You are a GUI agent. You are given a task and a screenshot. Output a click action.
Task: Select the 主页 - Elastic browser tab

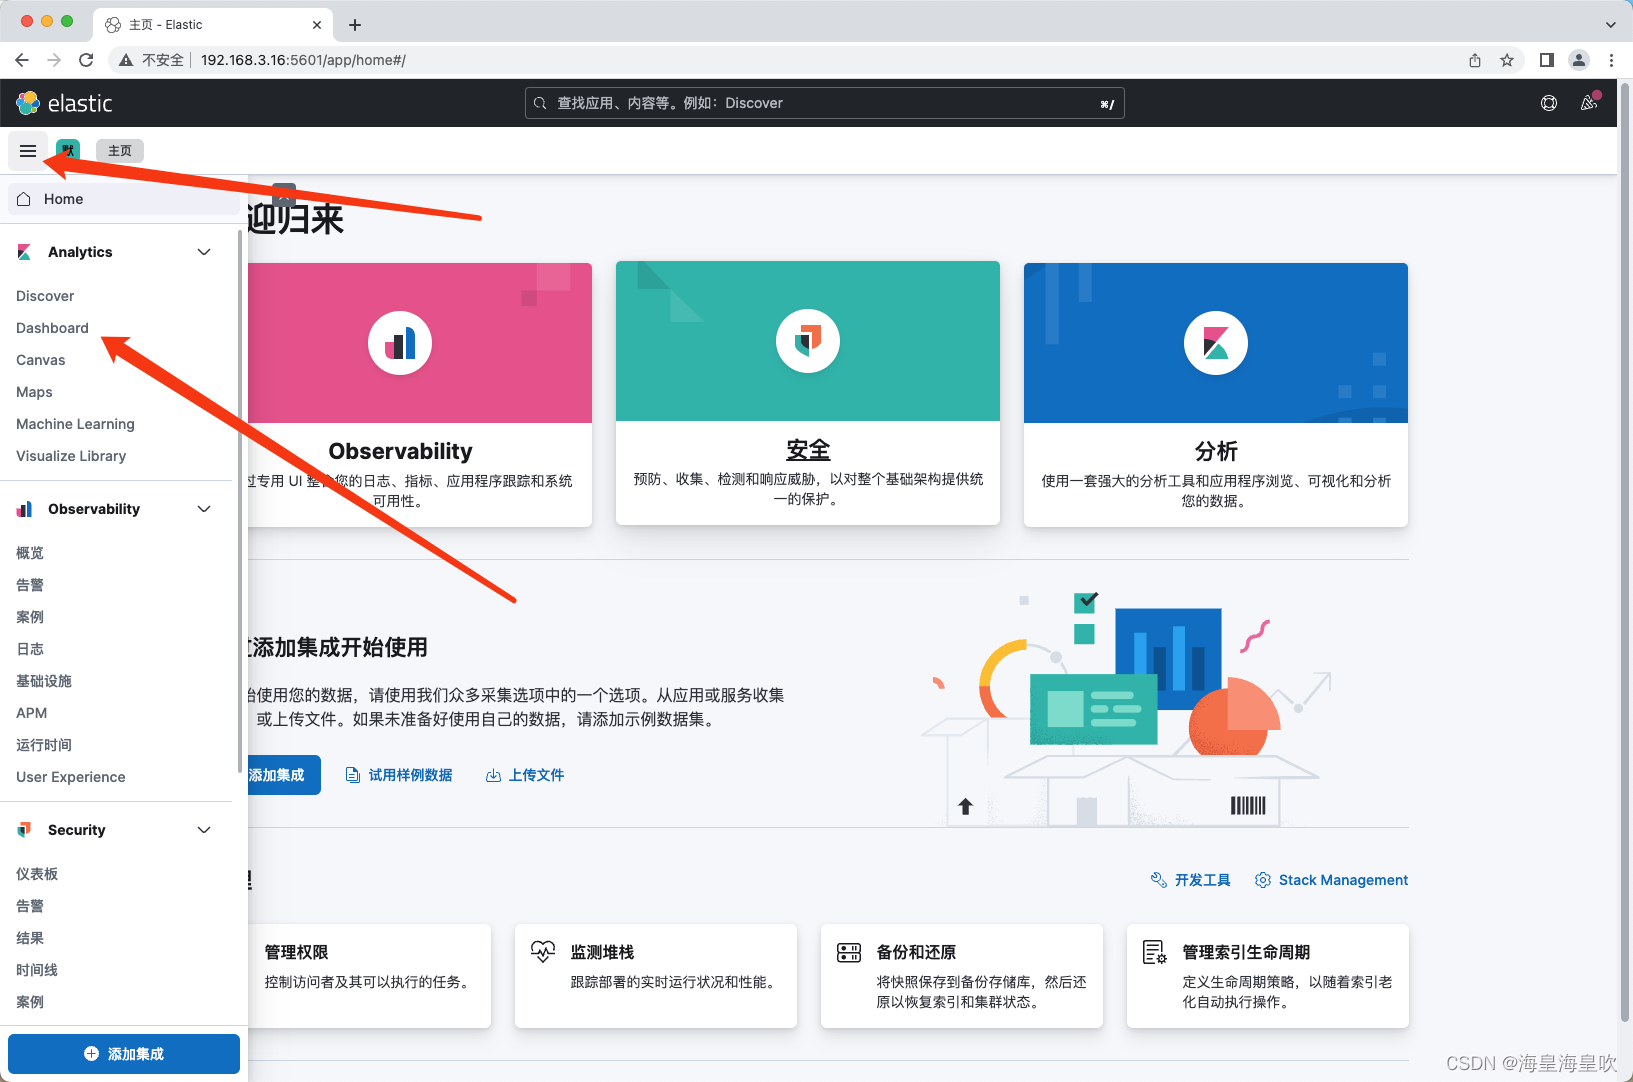(x=214, y=25)
